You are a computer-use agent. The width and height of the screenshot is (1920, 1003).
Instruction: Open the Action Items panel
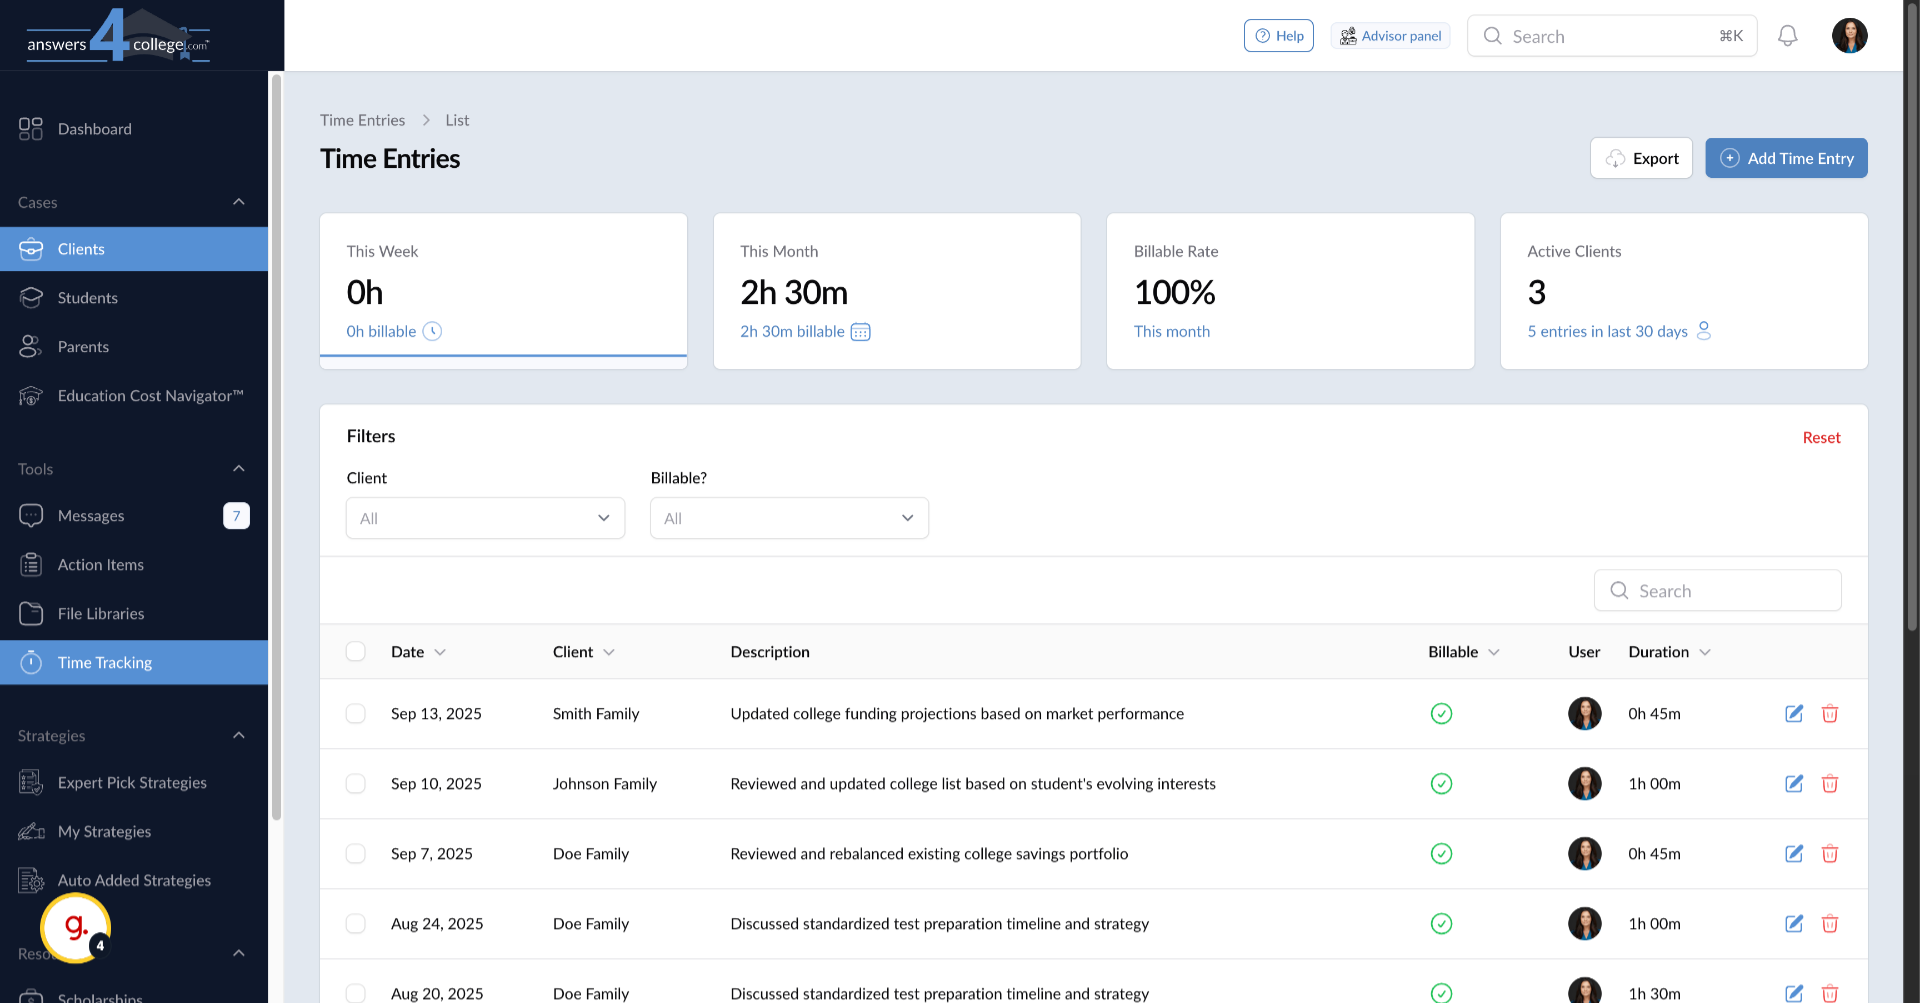coord(100,564)
